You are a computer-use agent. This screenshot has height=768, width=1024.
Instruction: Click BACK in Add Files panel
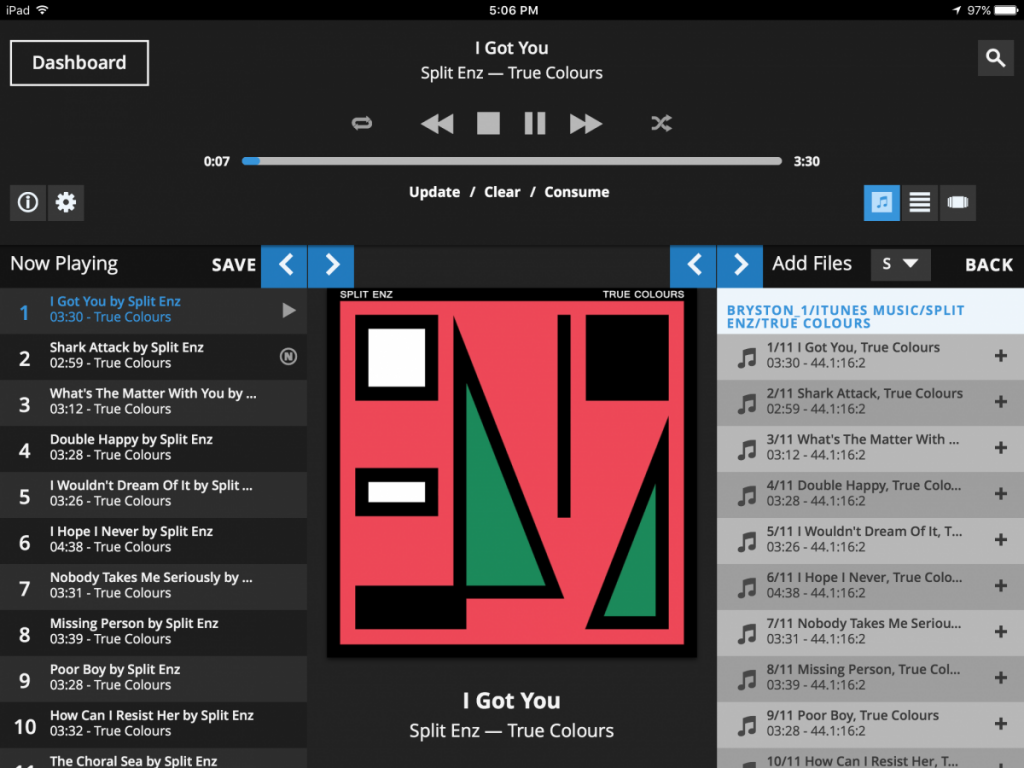point(989,264)
